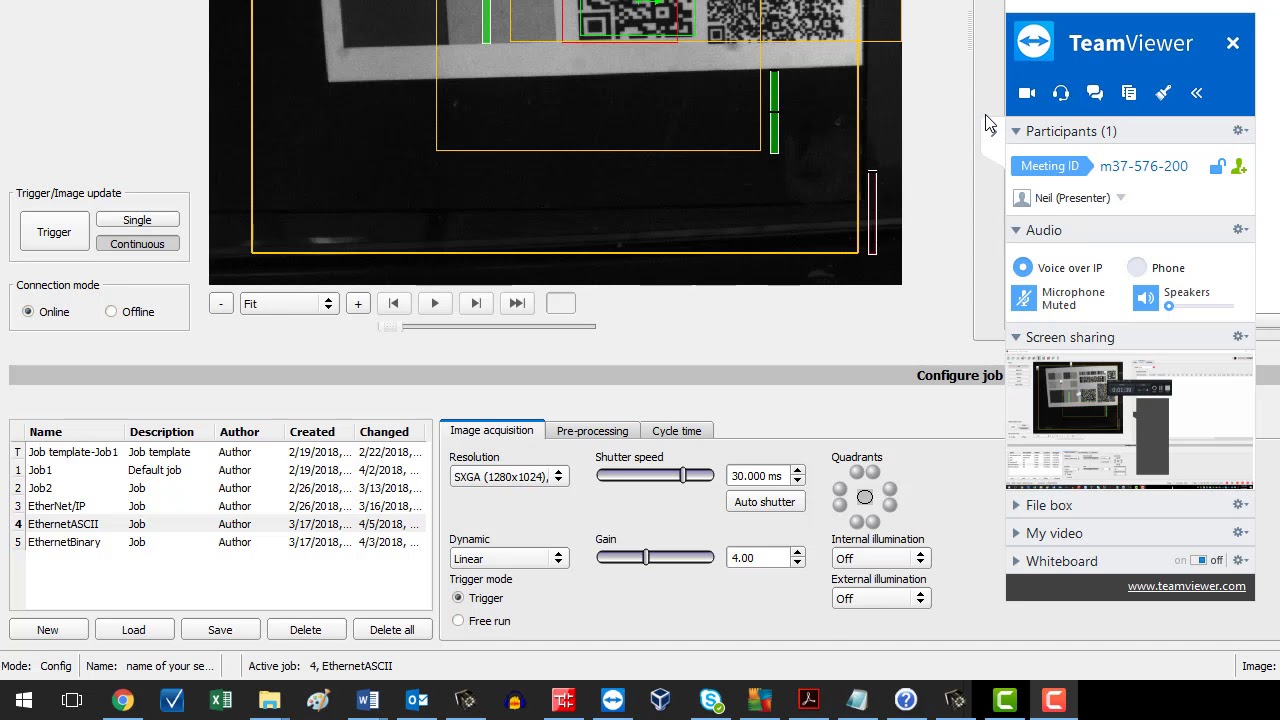Expand the My video section
The image size is (1280, 720).
(1016, 533)
